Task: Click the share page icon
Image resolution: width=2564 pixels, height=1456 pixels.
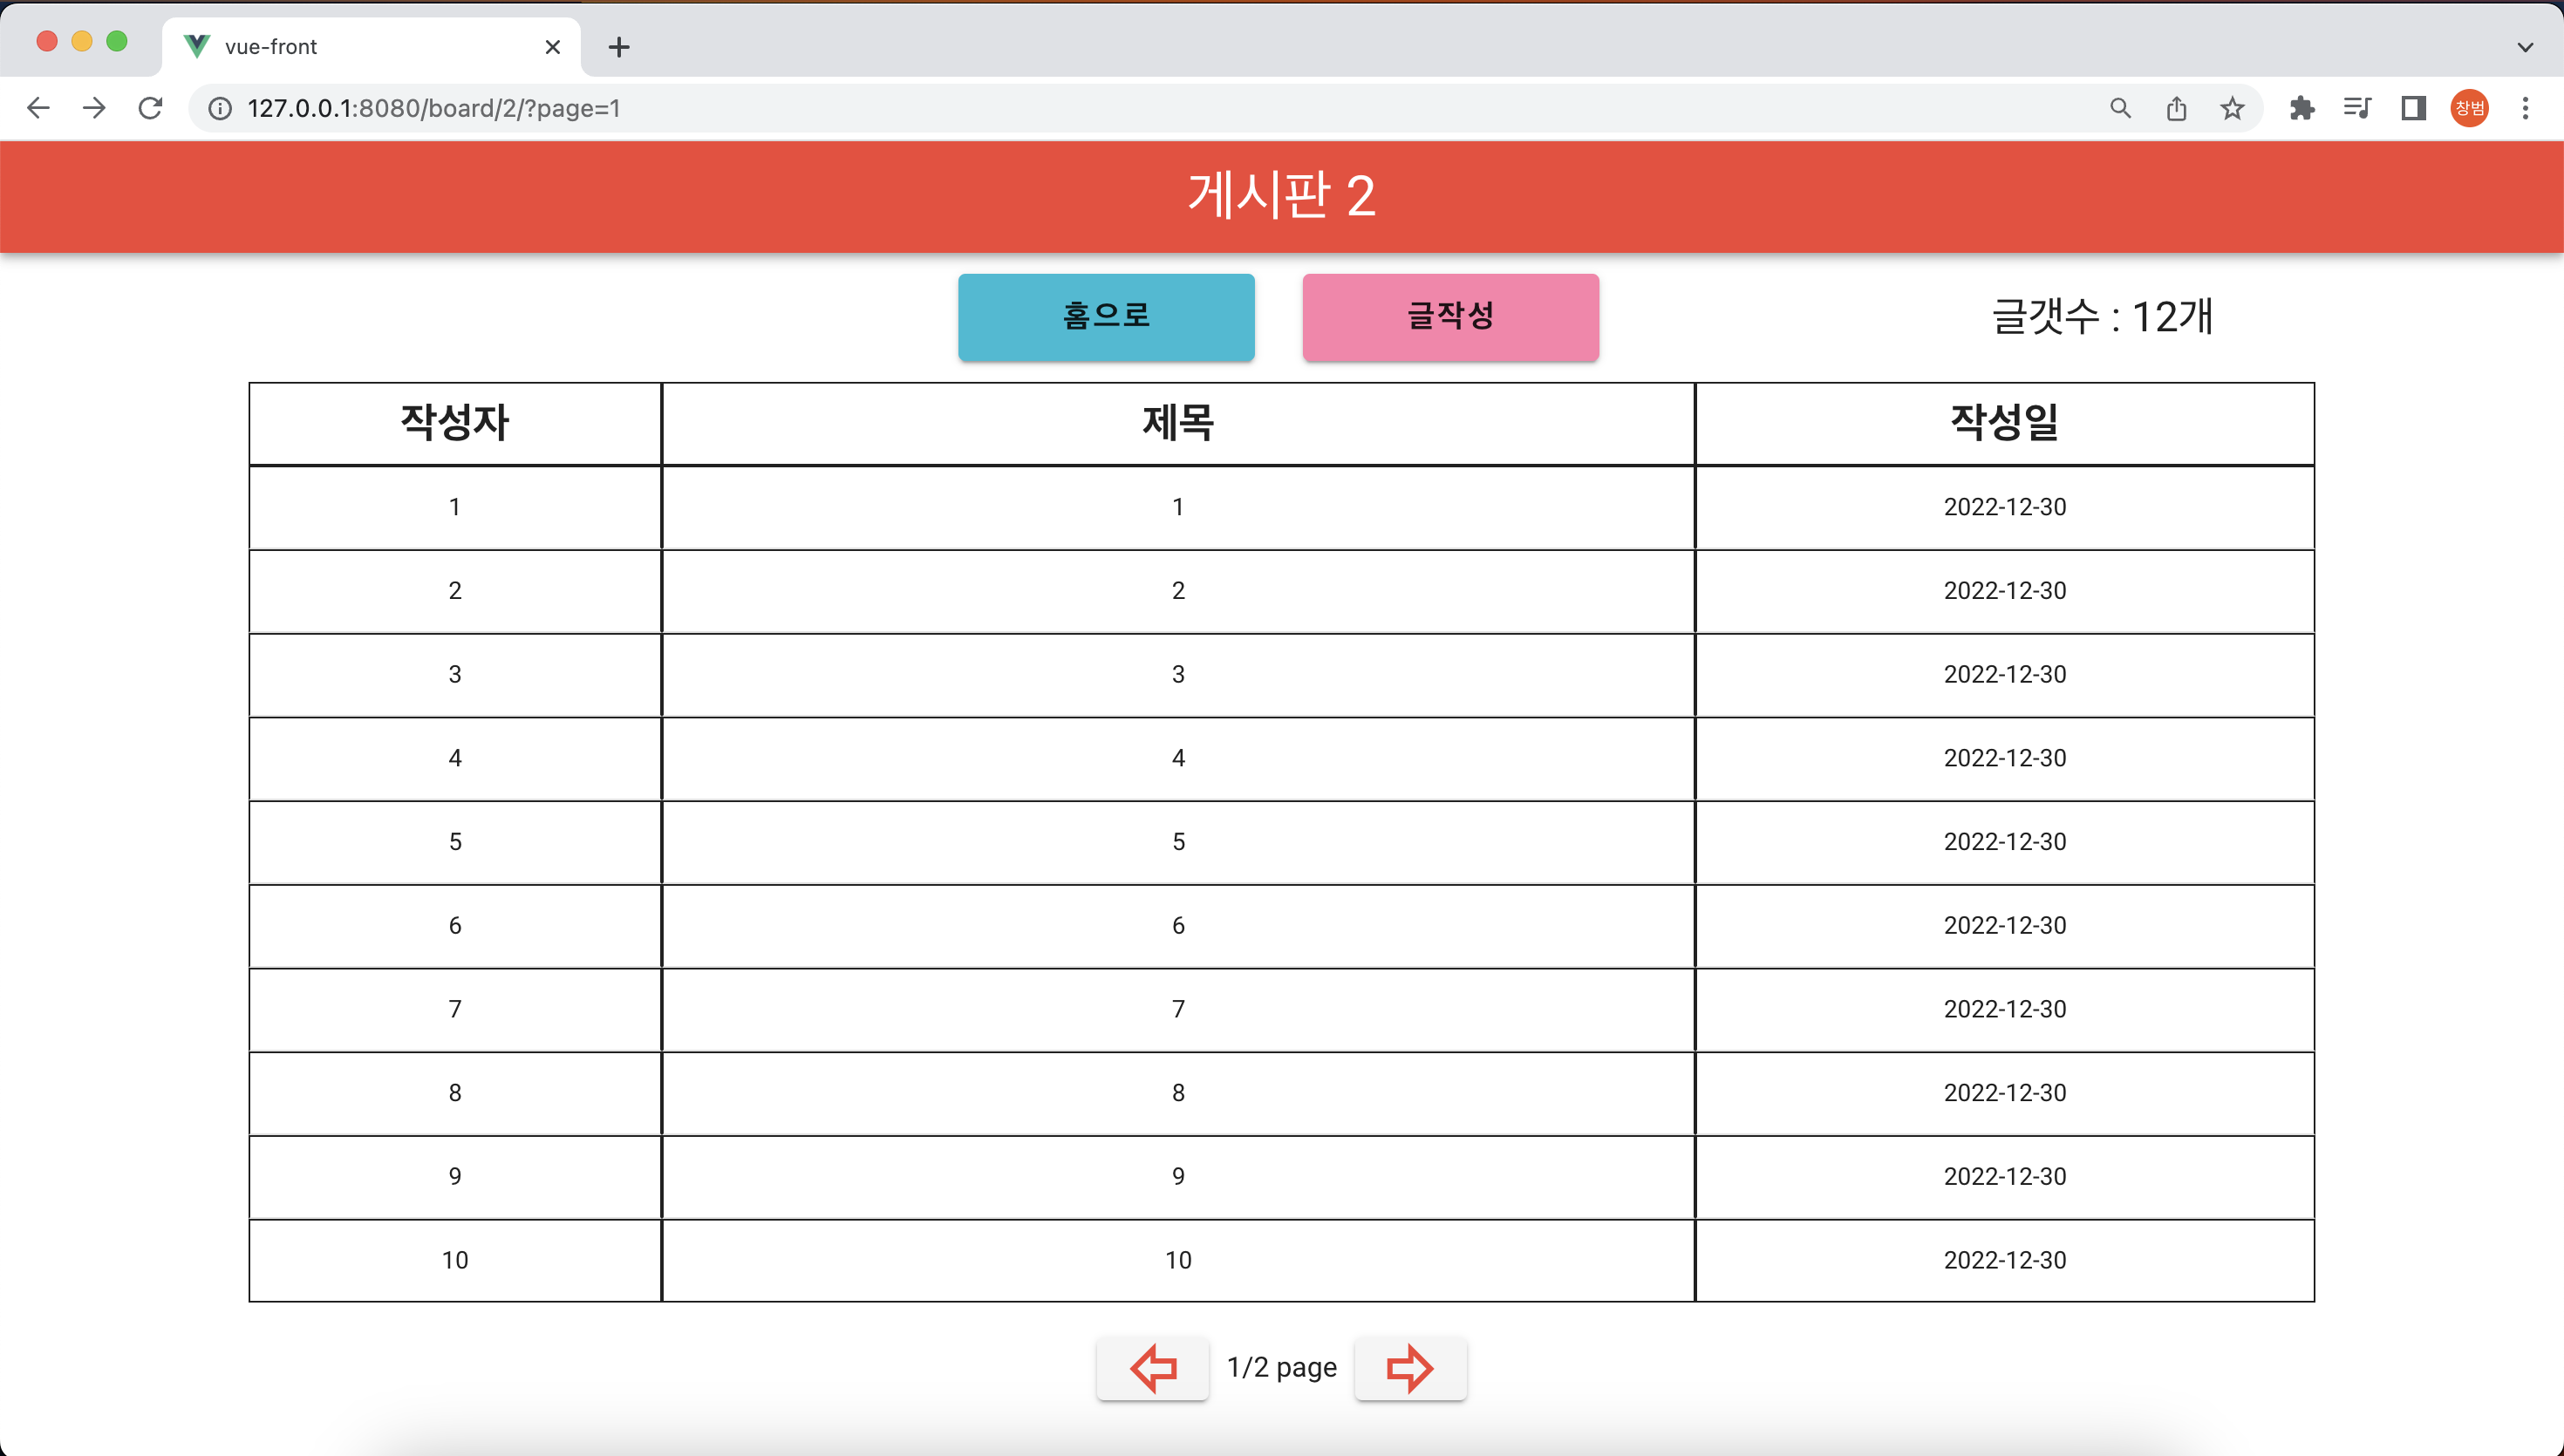Action: 2176,108
